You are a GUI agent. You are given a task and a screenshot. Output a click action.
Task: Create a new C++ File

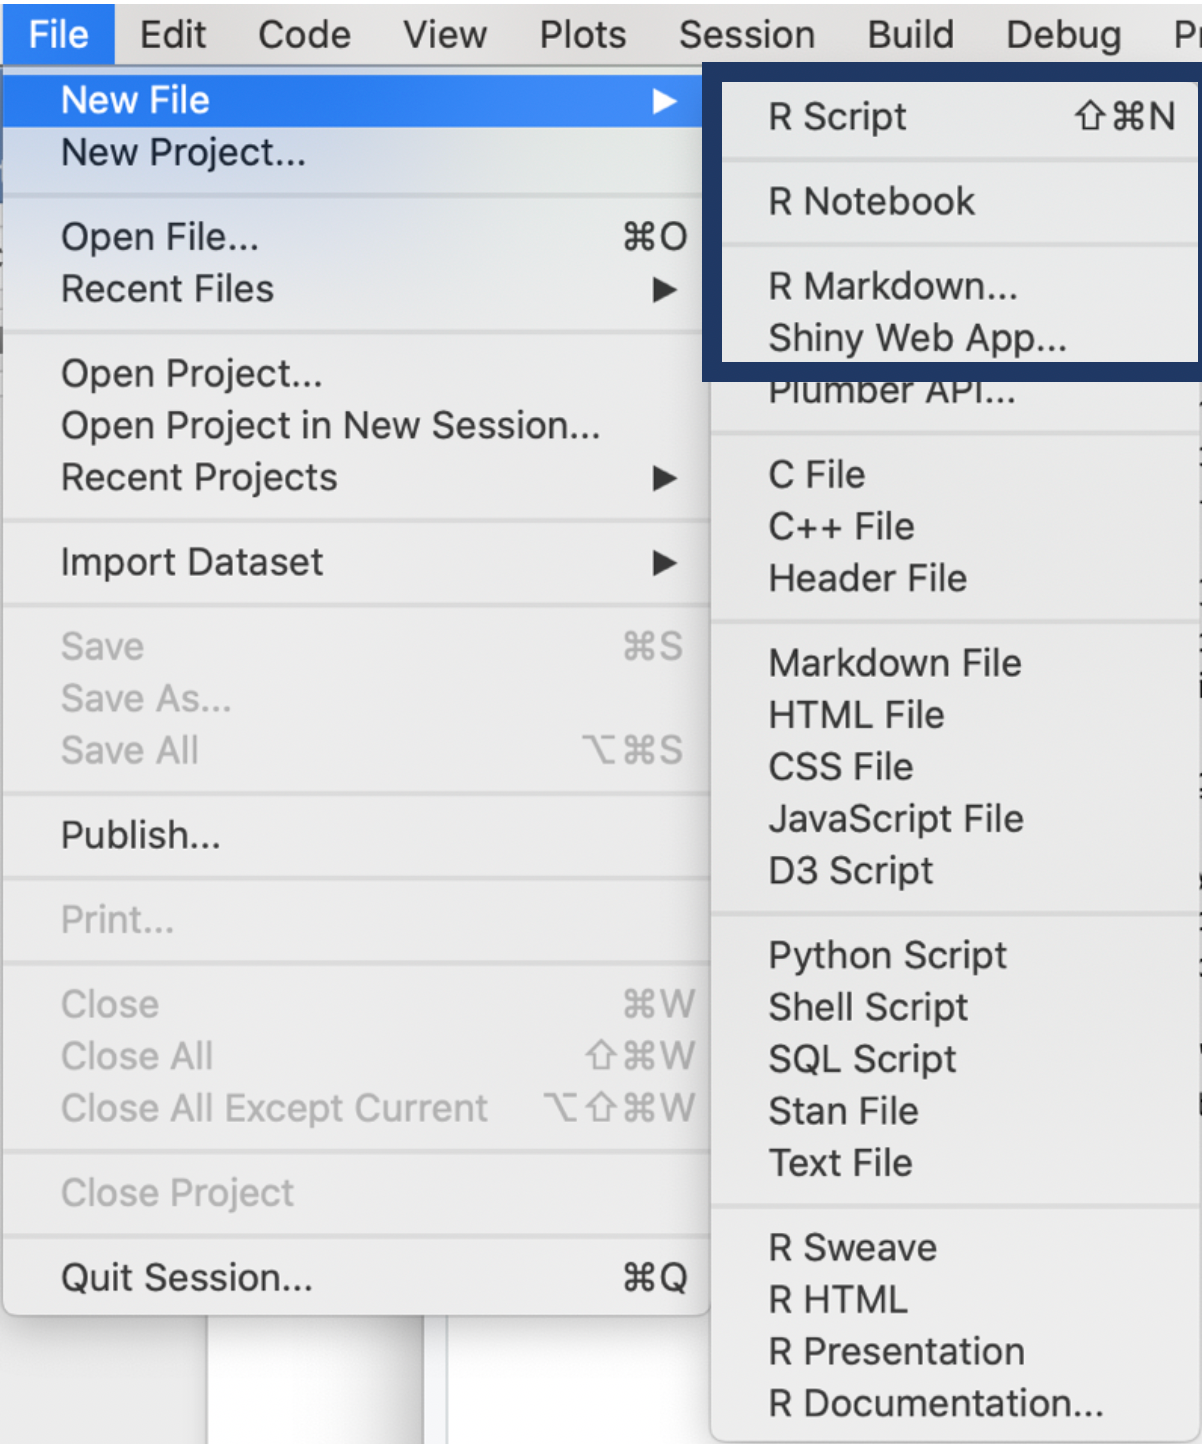pos(841,527)
